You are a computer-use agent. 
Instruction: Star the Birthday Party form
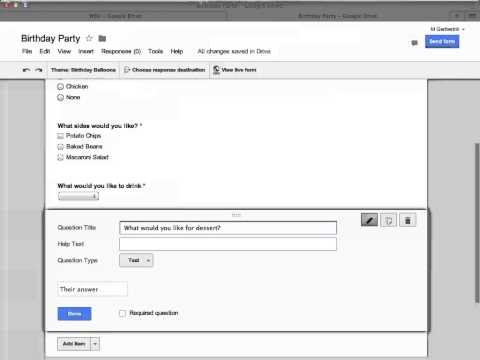[89, 38]
